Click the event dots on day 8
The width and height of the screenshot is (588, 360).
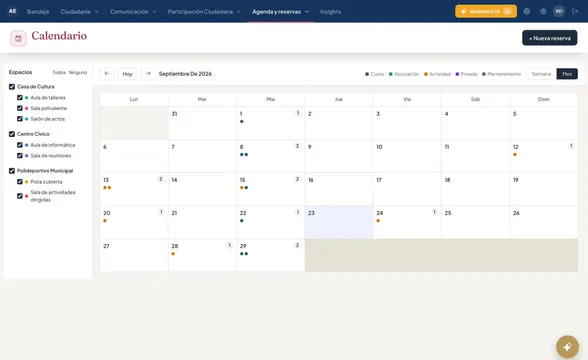(244, 154)
